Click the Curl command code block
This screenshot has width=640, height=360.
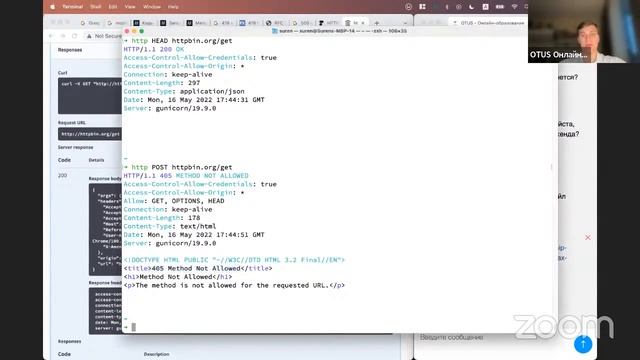(90, 96)
